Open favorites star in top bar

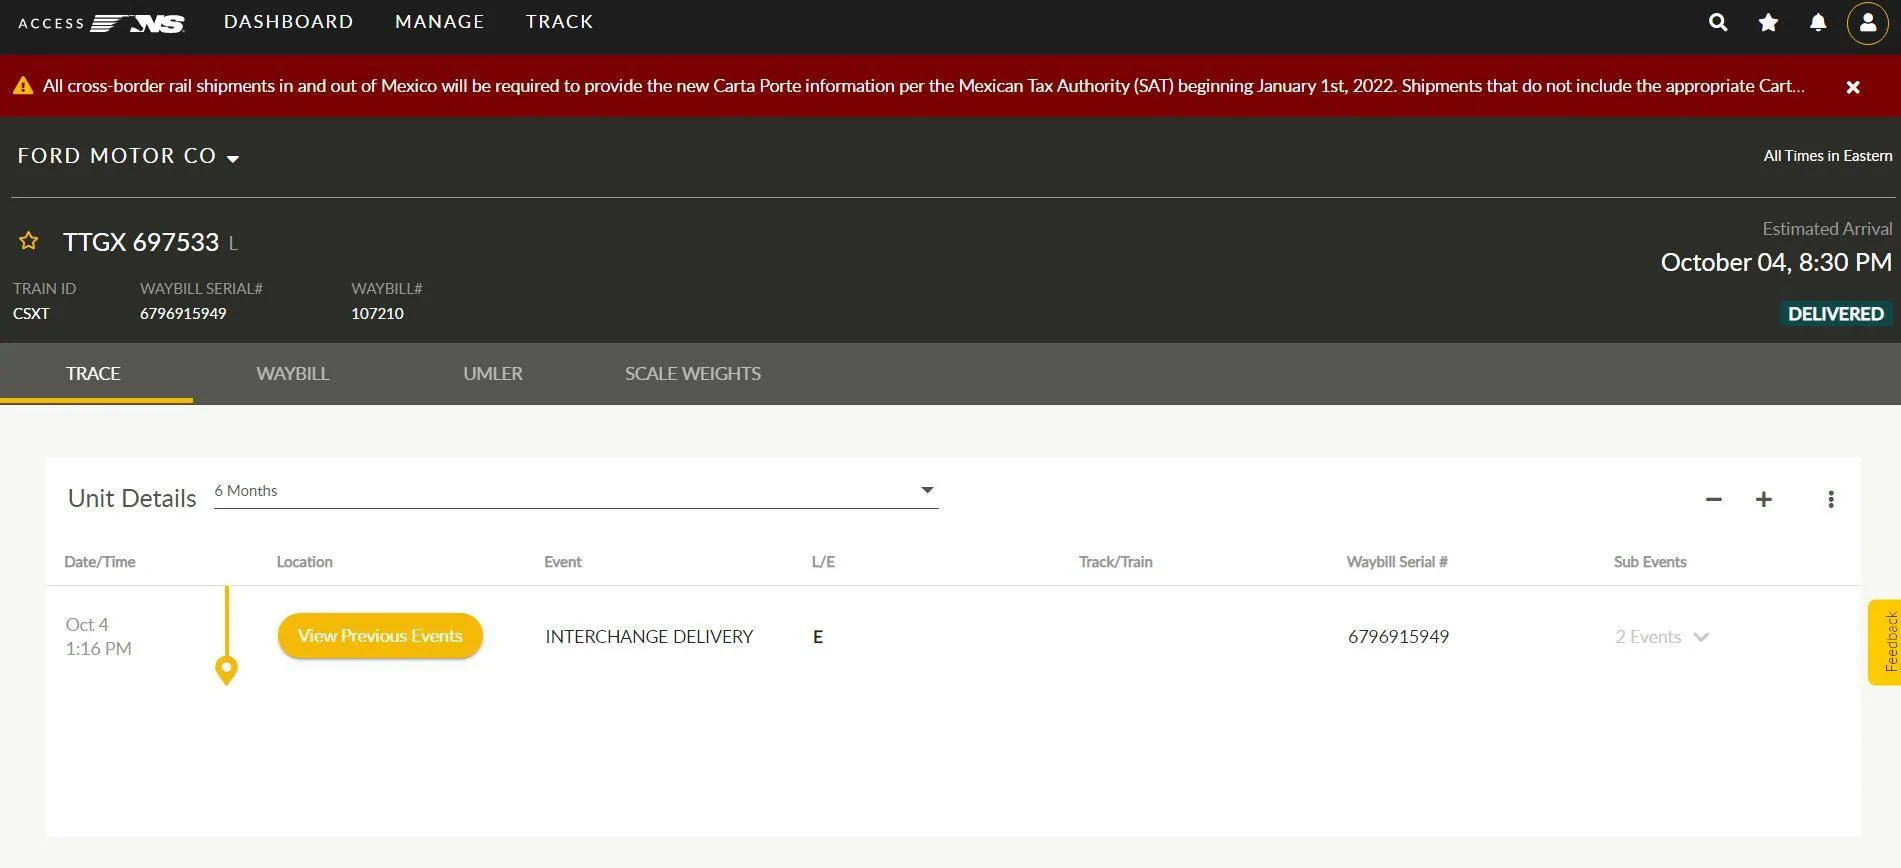coord(1768,22)
